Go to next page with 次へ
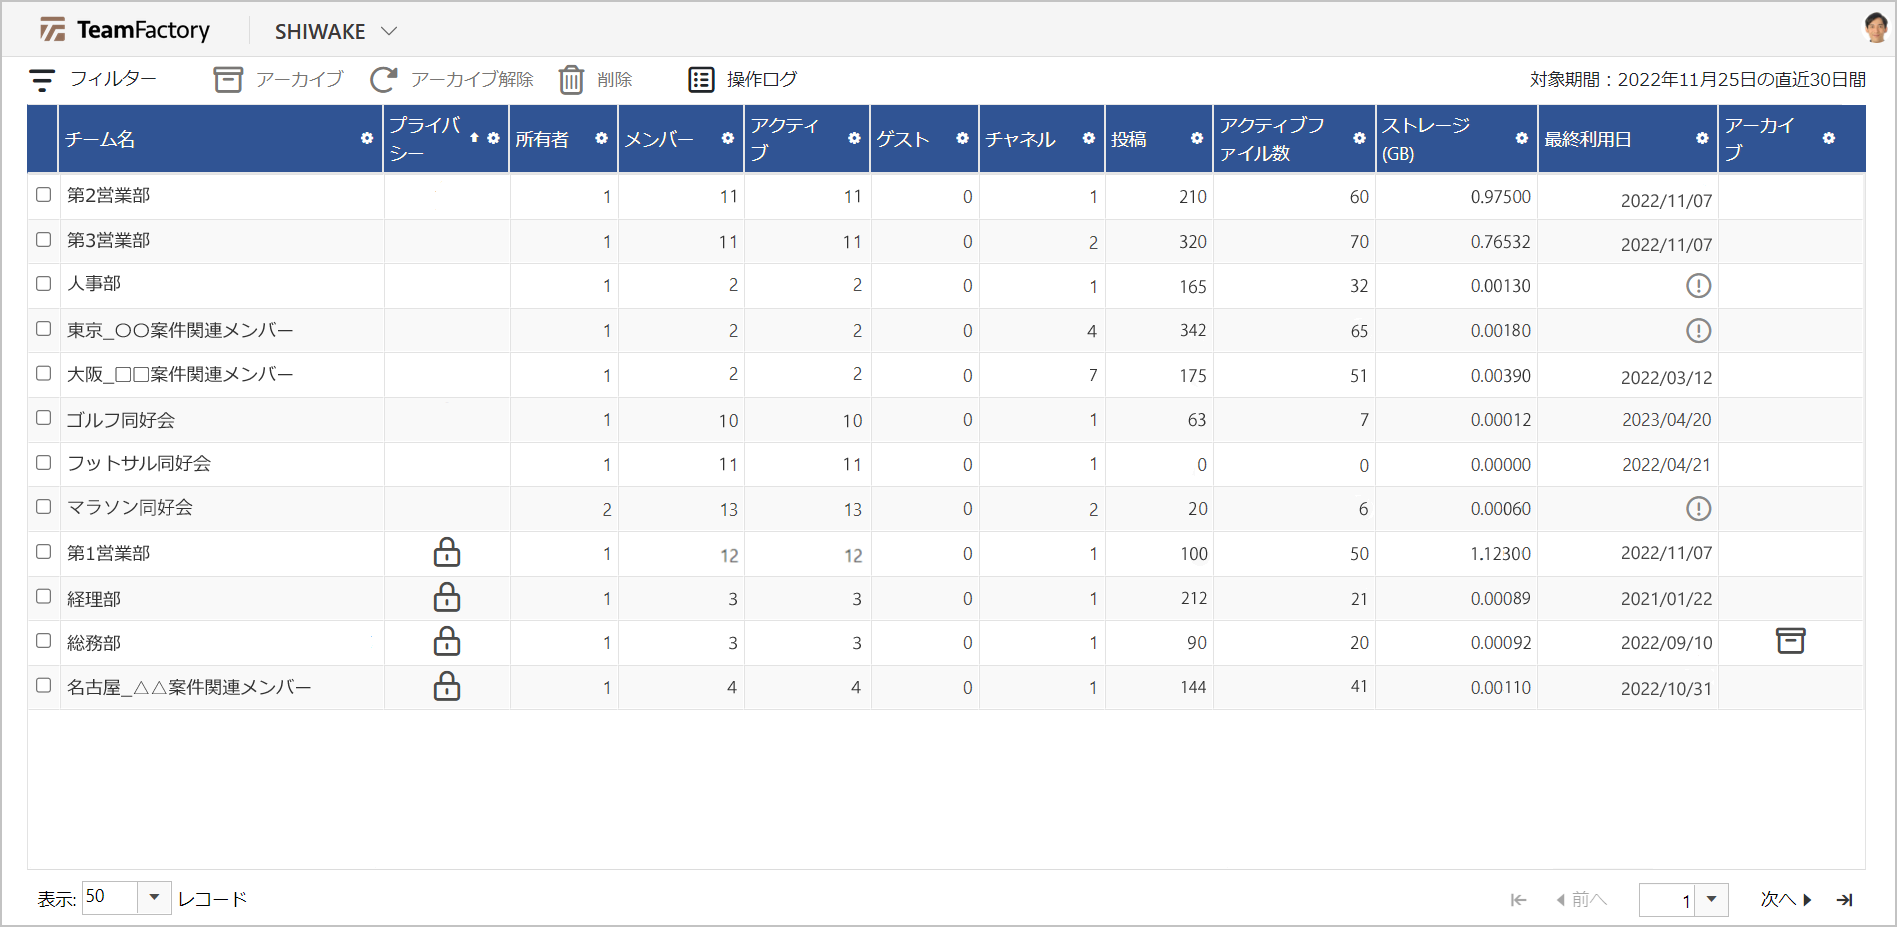This screenshot has height=927, width=1897. tap(1786, 900)
